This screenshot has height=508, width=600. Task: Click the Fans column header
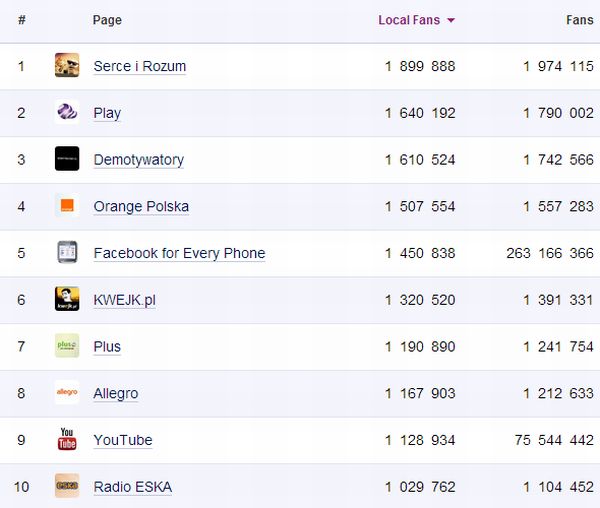(x=579, y=20)
